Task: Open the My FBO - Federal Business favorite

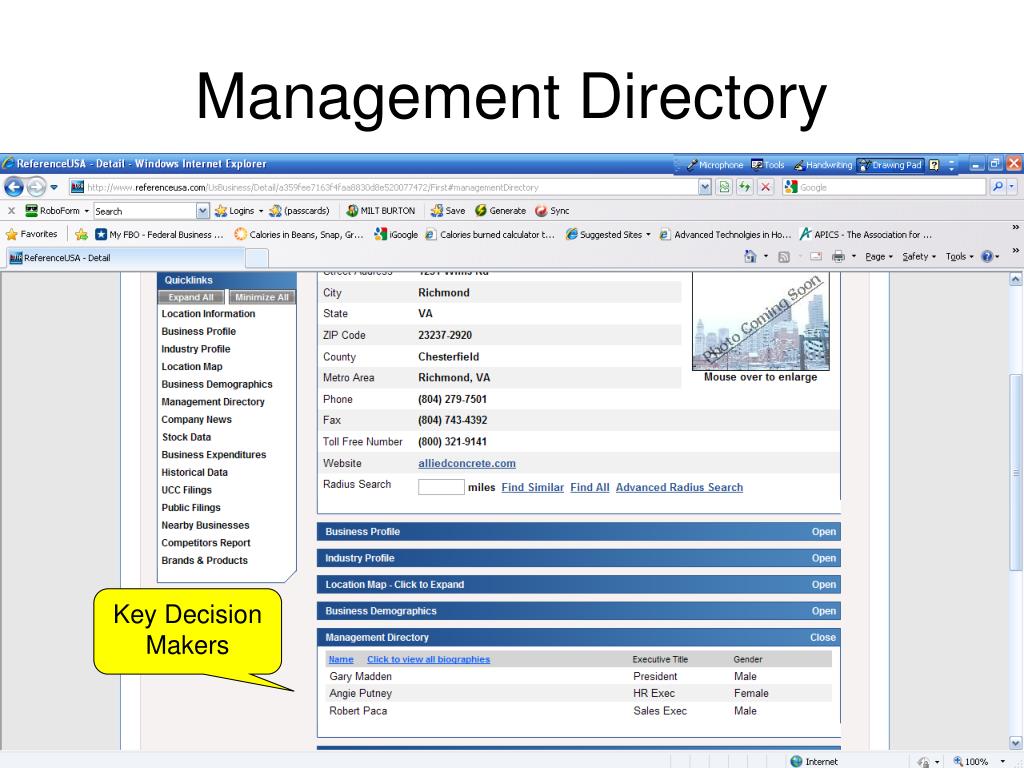Action: pyautogui.click(x=159, y=234)
